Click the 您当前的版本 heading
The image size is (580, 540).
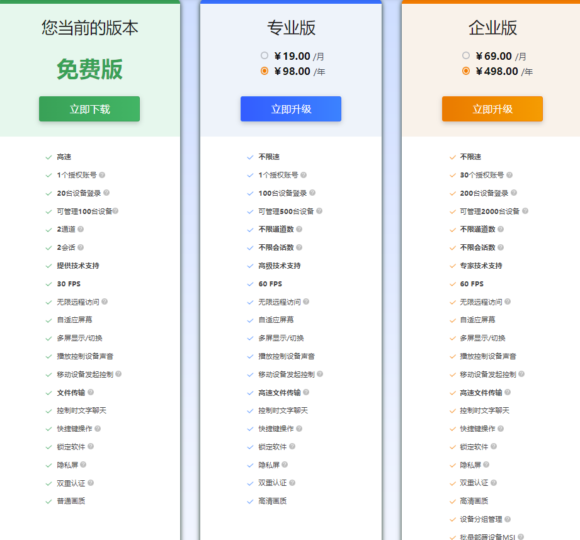point(90,28)
